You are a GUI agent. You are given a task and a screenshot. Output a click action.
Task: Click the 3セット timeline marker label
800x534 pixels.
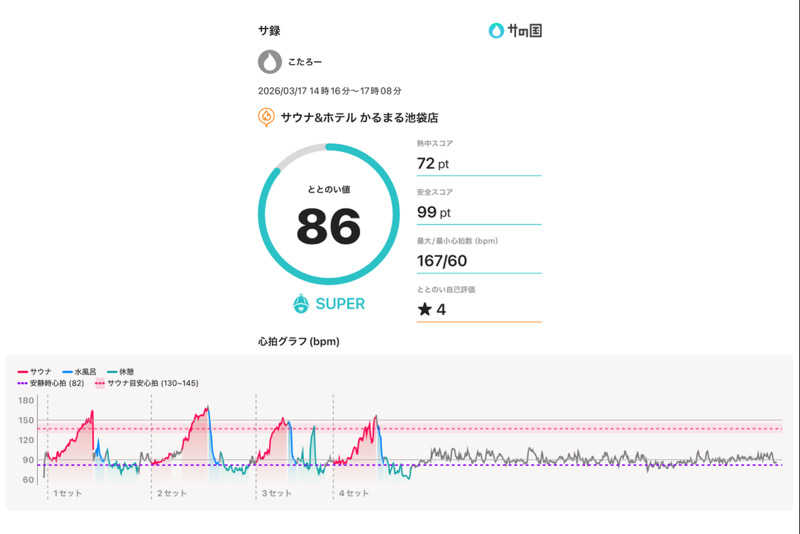(277, 493)
